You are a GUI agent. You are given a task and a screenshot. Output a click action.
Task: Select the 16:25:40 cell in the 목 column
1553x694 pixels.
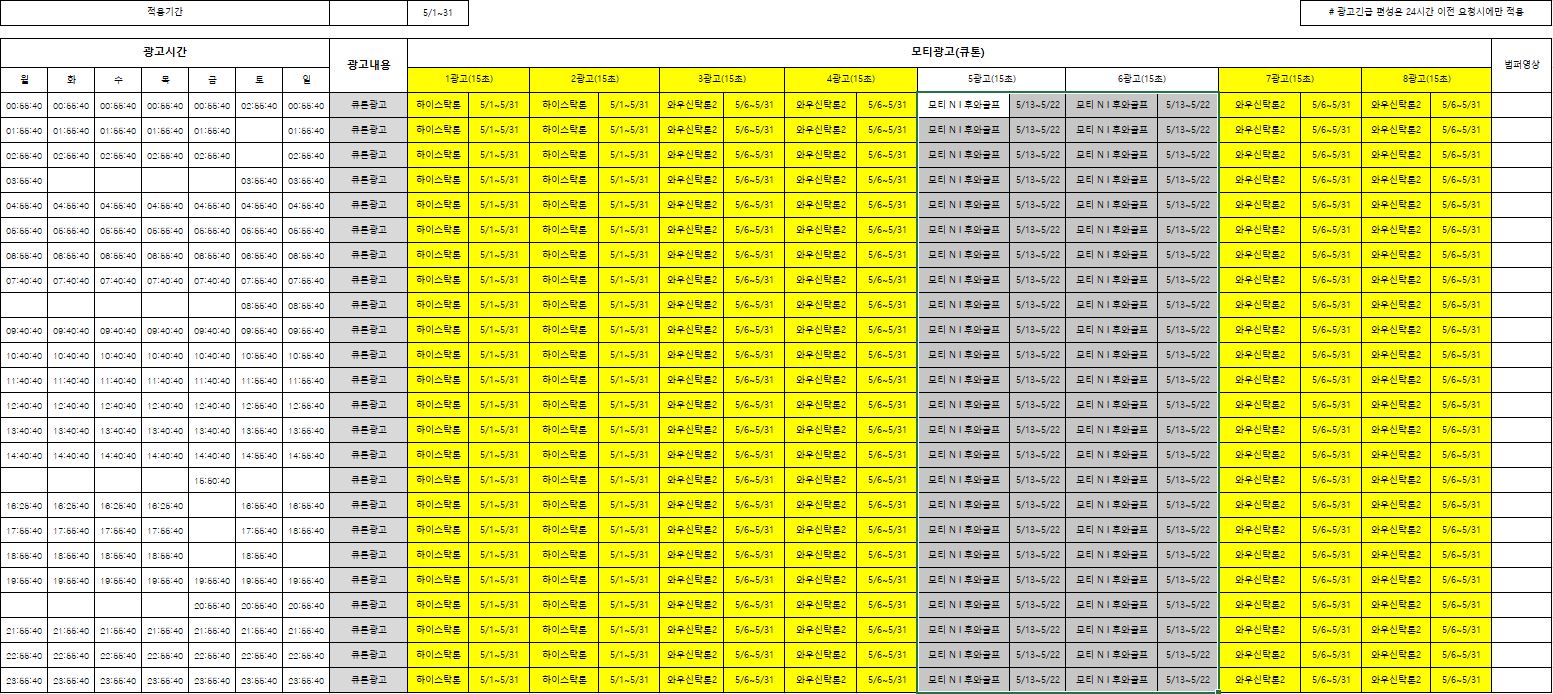click(165, 505)
